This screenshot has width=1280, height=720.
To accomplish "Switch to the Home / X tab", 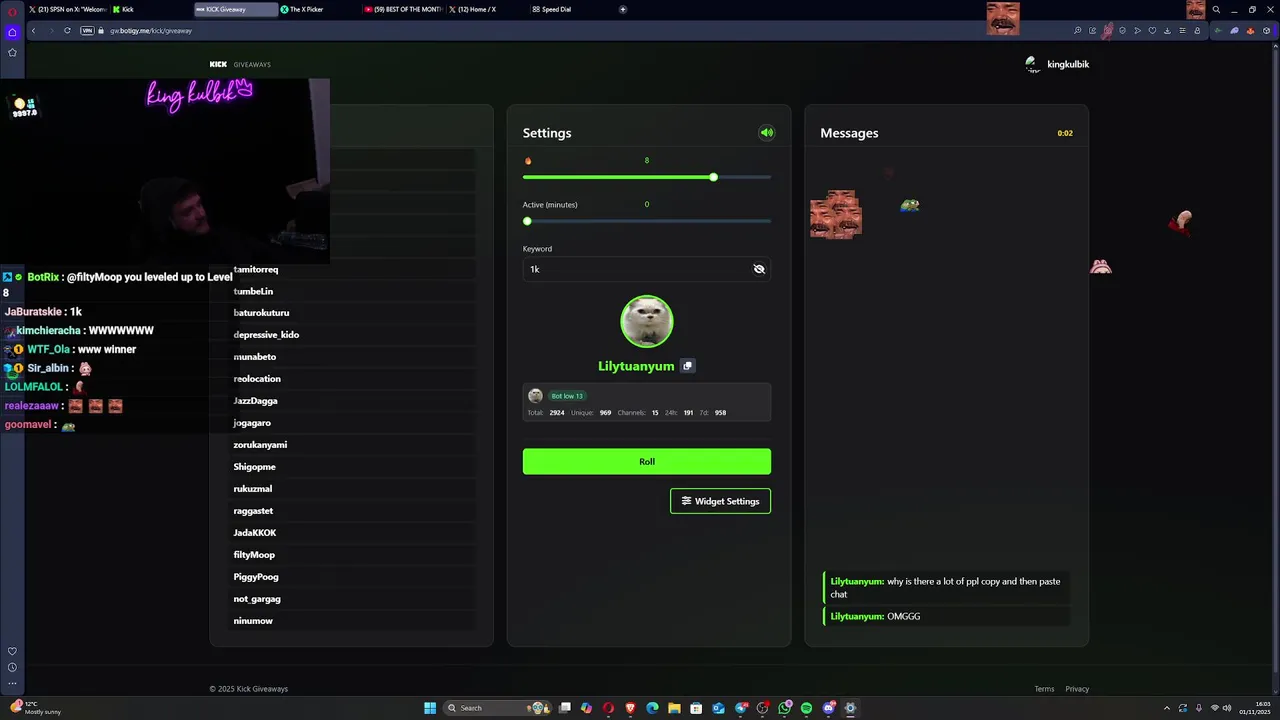I will [x=487, y=9].
